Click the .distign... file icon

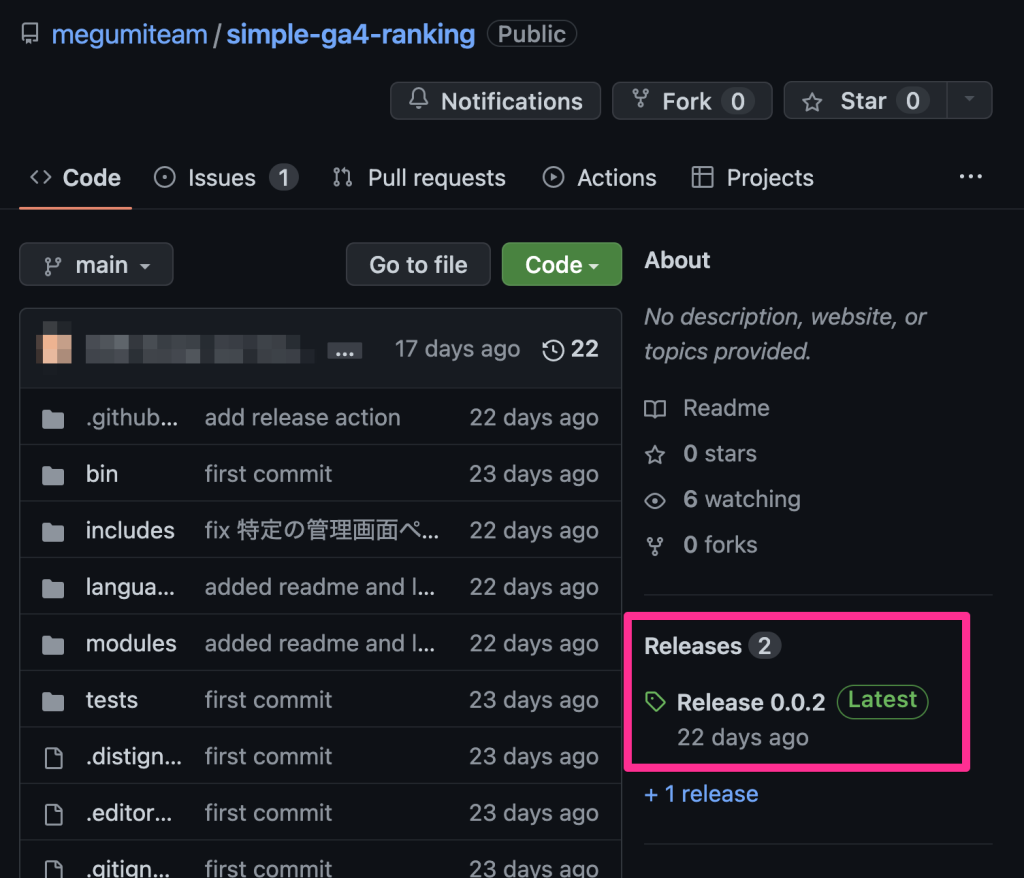click(x=54, y=758)
